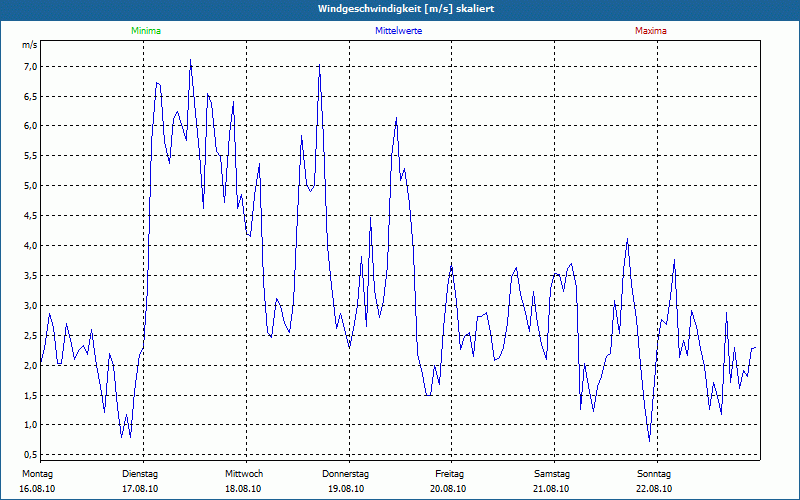Screen dimensions: 800x500
Task: Click the 0,5 y-axis value
Action: [x=30, y=455]
